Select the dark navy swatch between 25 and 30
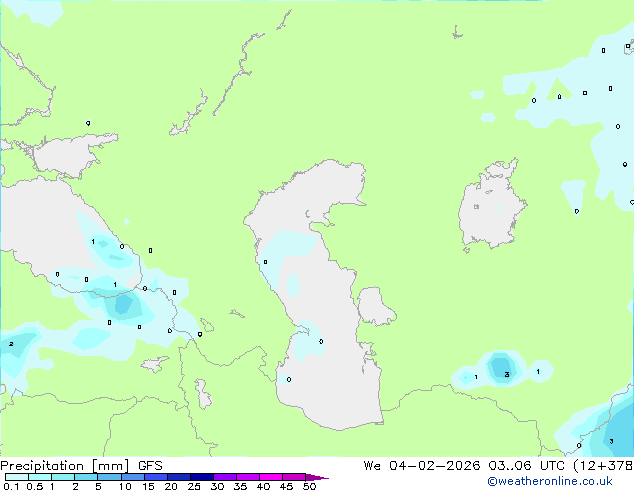Screen dimensions: 634x490 (202, 477)
